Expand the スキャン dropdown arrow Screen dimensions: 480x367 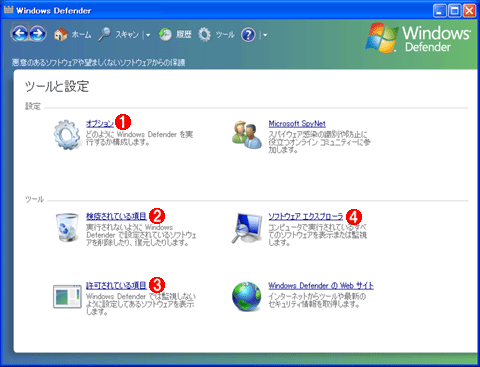pos(148,35)
